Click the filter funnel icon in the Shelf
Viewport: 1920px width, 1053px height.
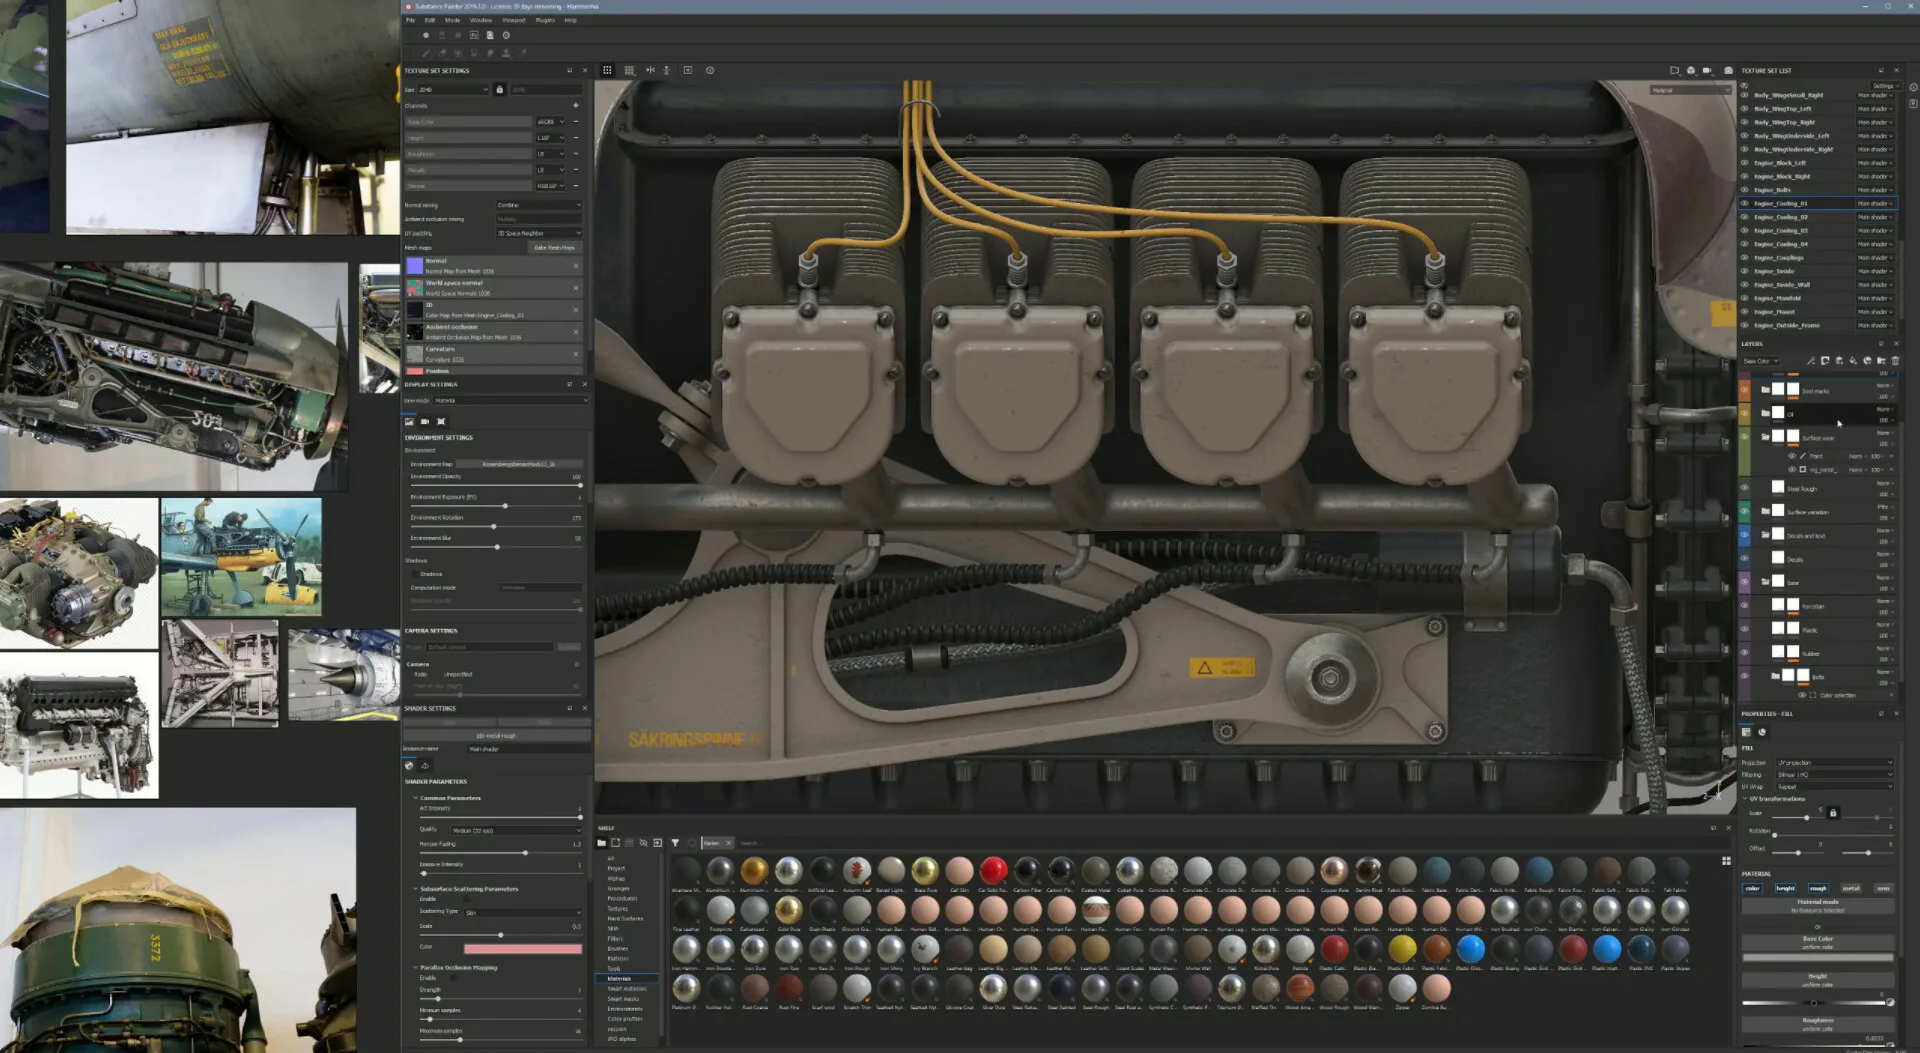(675, 843)
